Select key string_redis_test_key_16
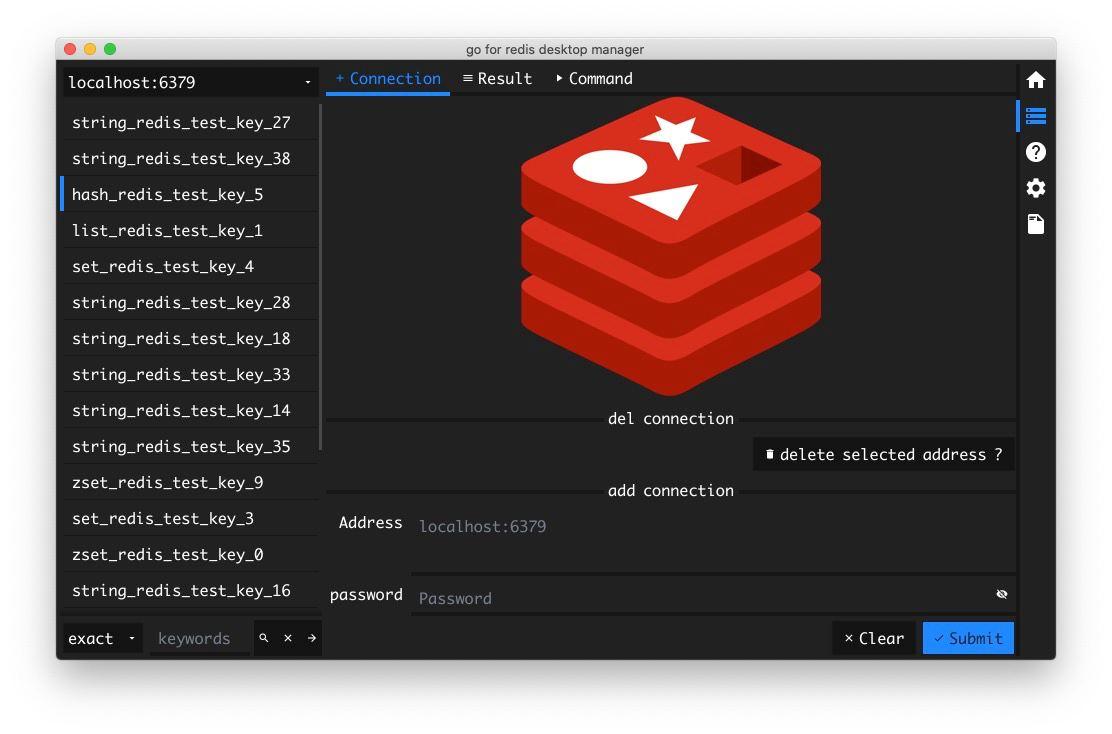 190,591
